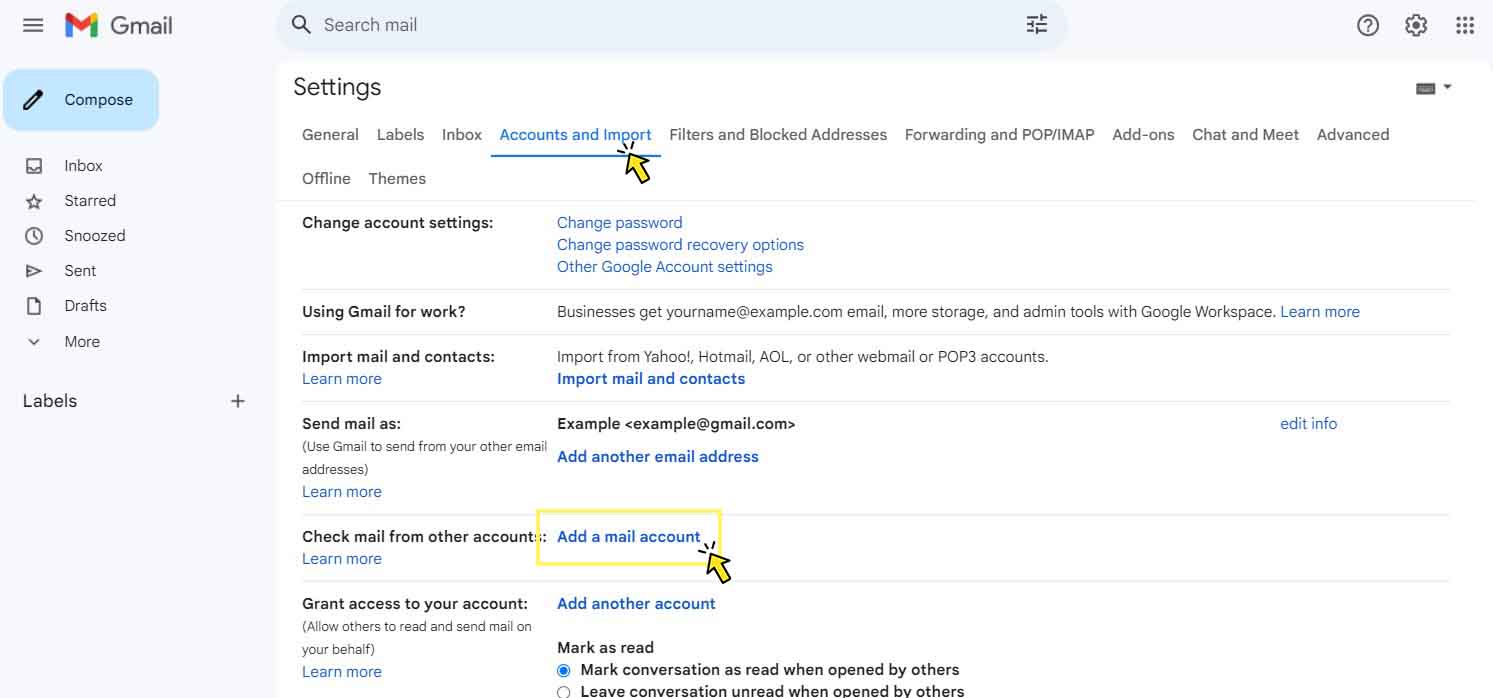Click the Gmail logo
This screenshot has width=1493, height=698.
[x=117, y=25]
